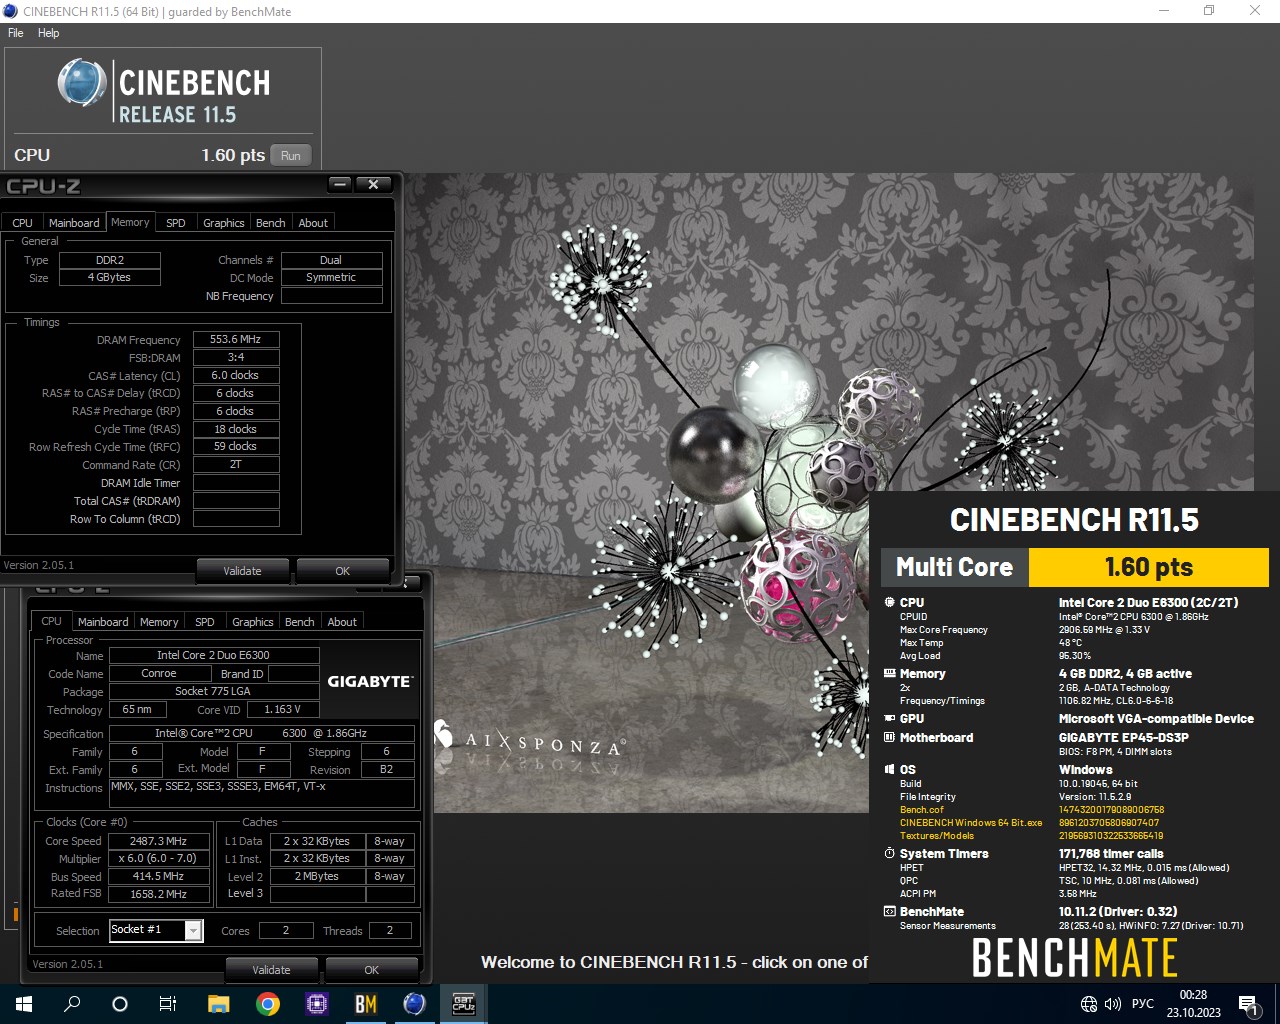Click the System Timers clock icon

click(x=889, y=853)
